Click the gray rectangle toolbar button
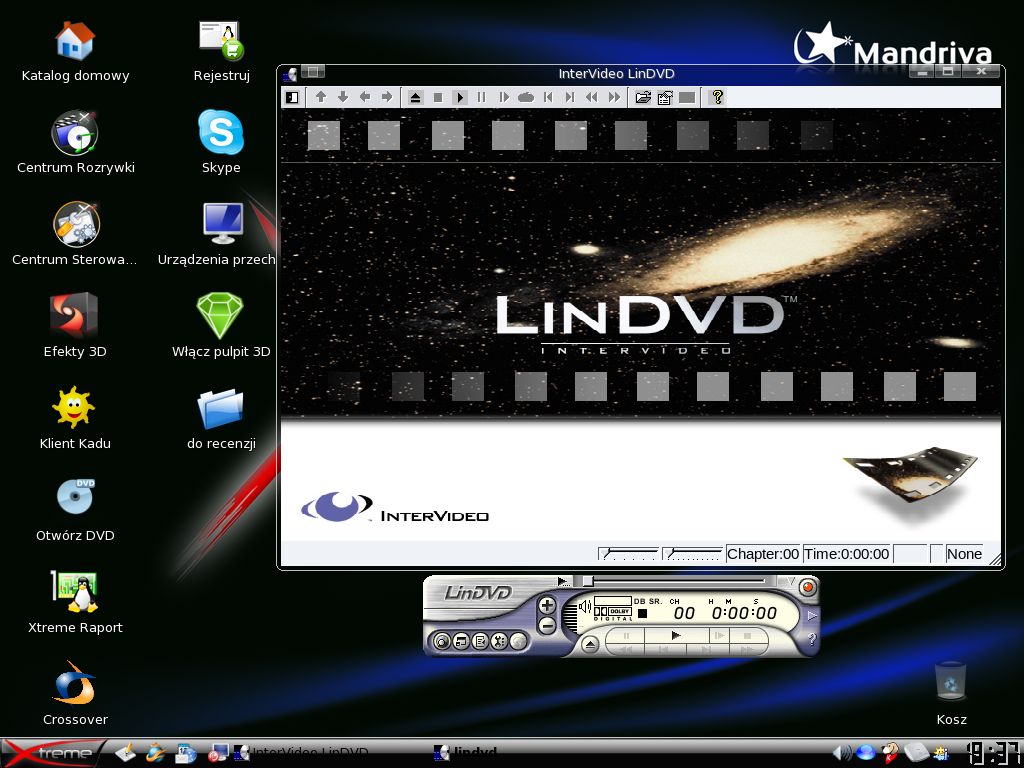Image resolution: width=1024 pixels, height=768 pixels. tap(687, 97)
